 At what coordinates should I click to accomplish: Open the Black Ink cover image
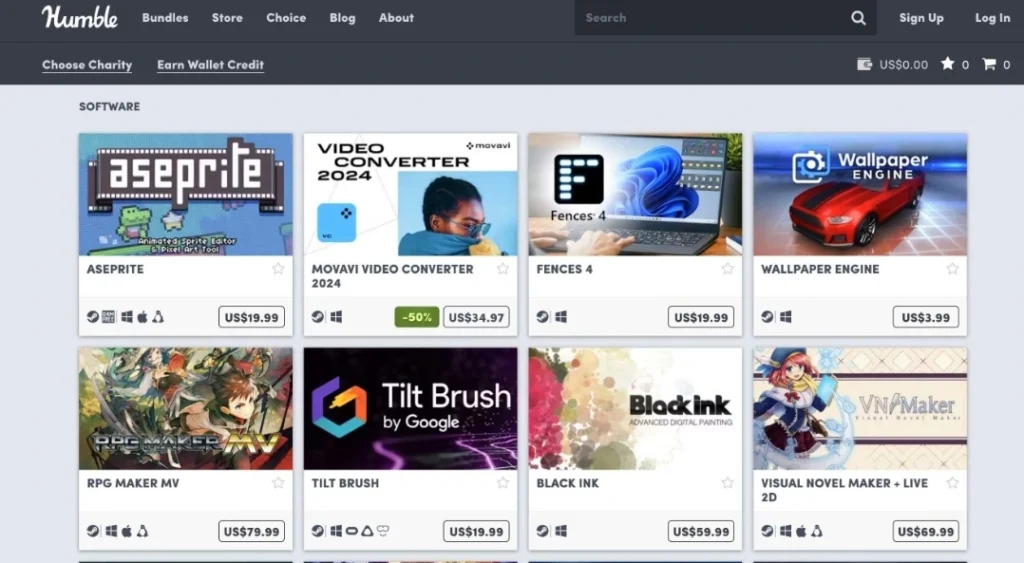pyautogui.click(x=635, y=408)
